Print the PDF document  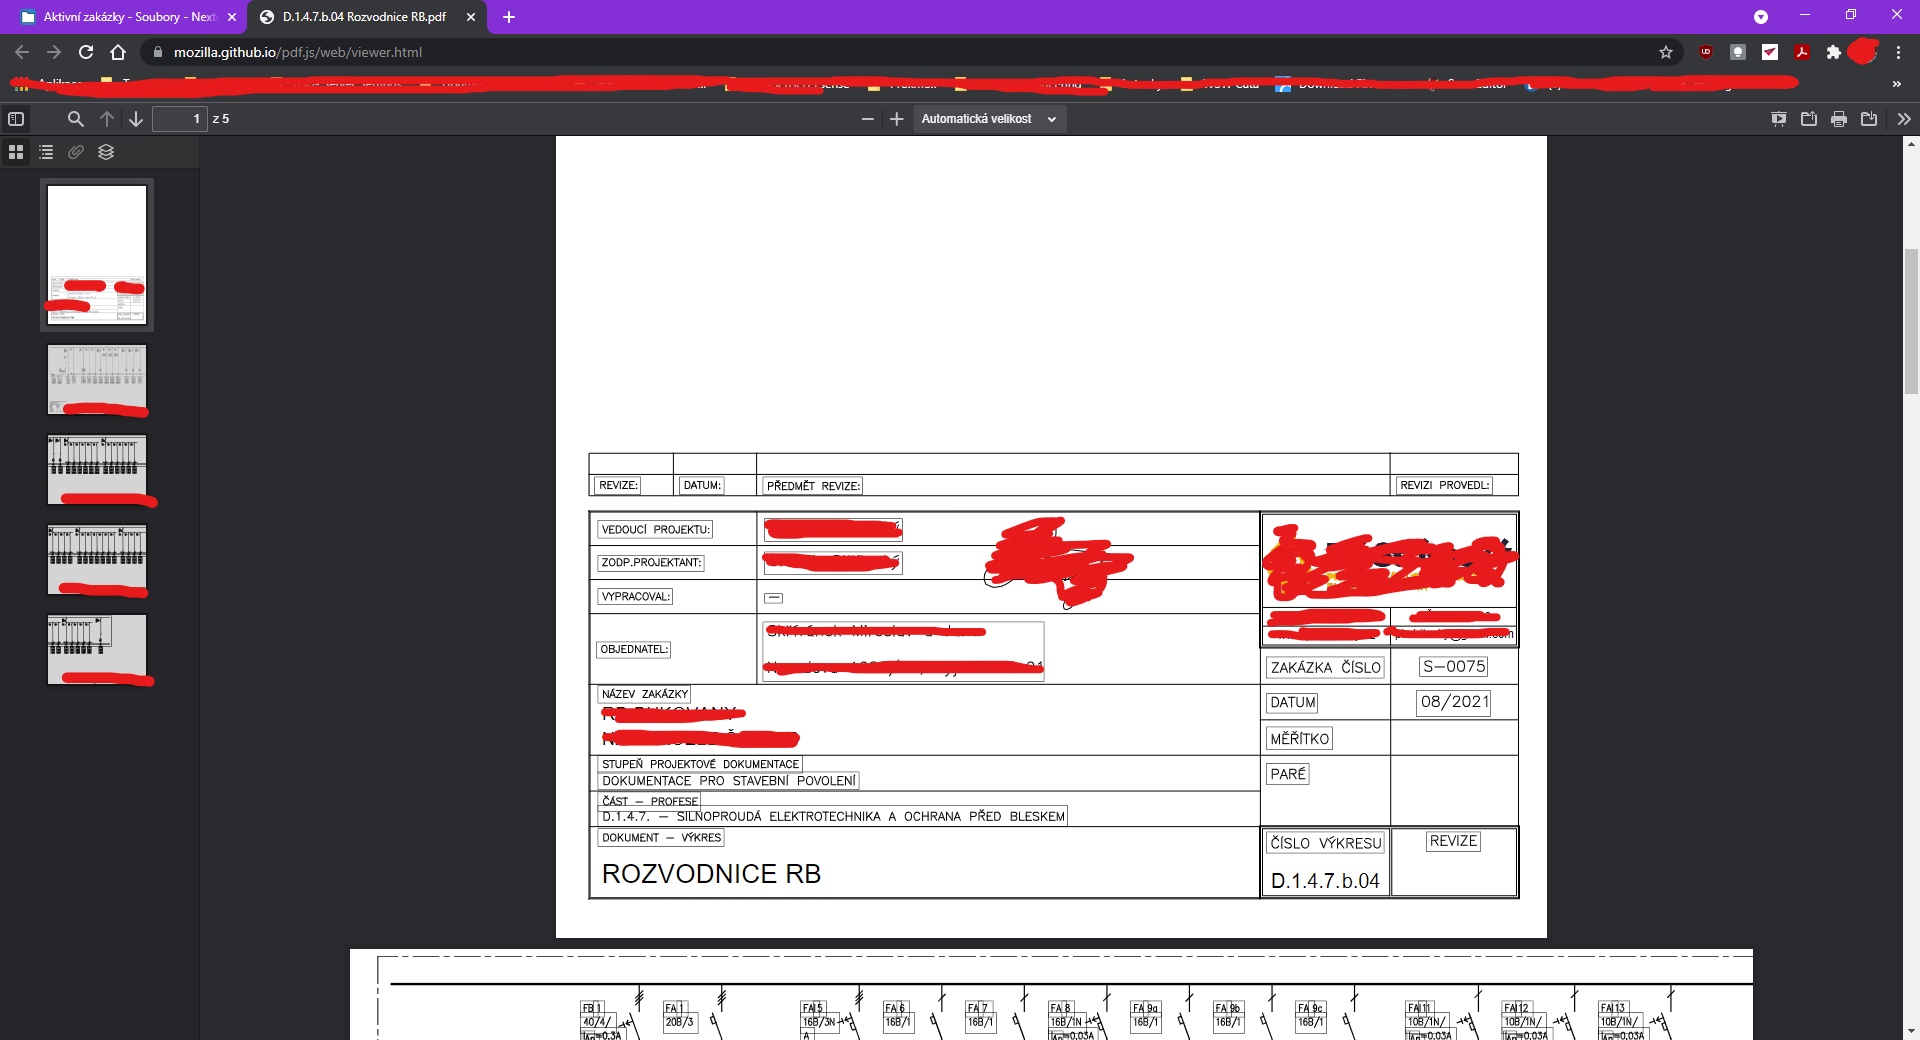[x=1839, y=119]
